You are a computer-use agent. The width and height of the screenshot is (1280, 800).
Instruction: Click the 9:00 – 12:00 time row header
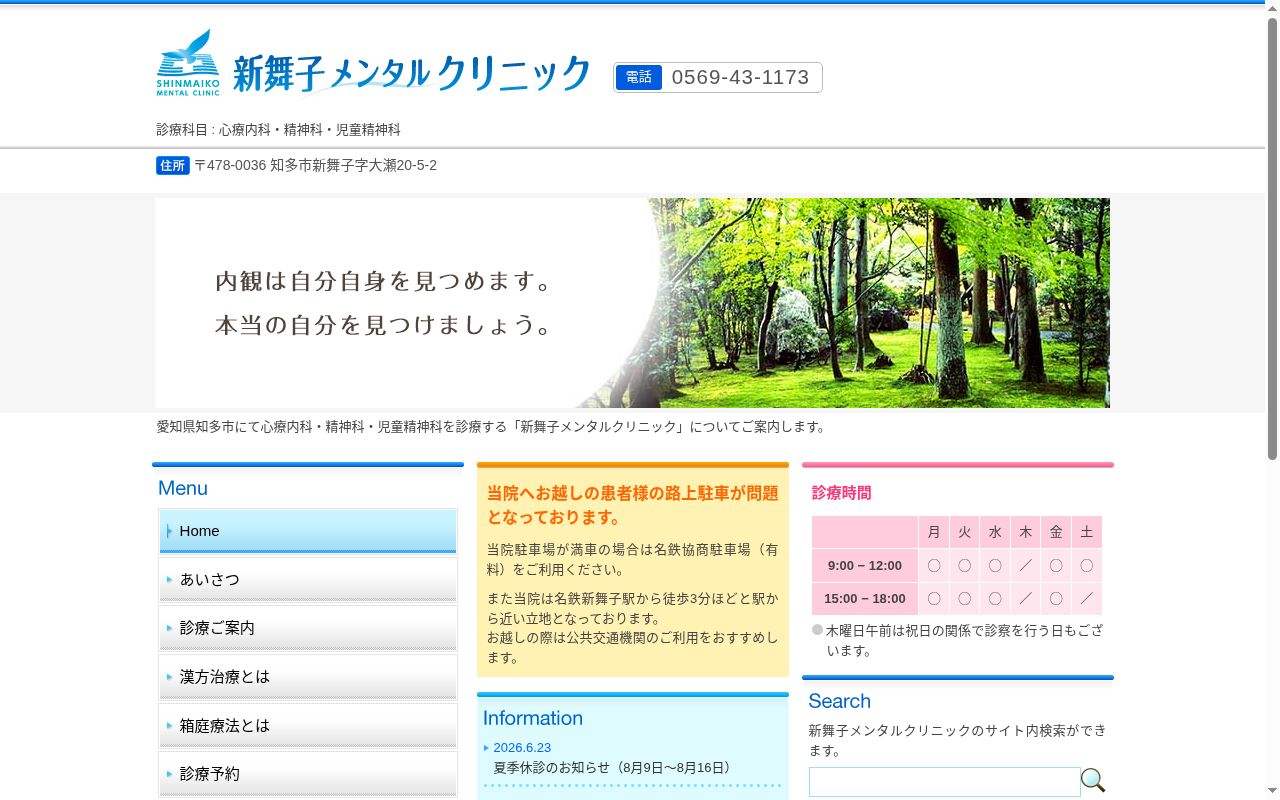click(865, 565)
